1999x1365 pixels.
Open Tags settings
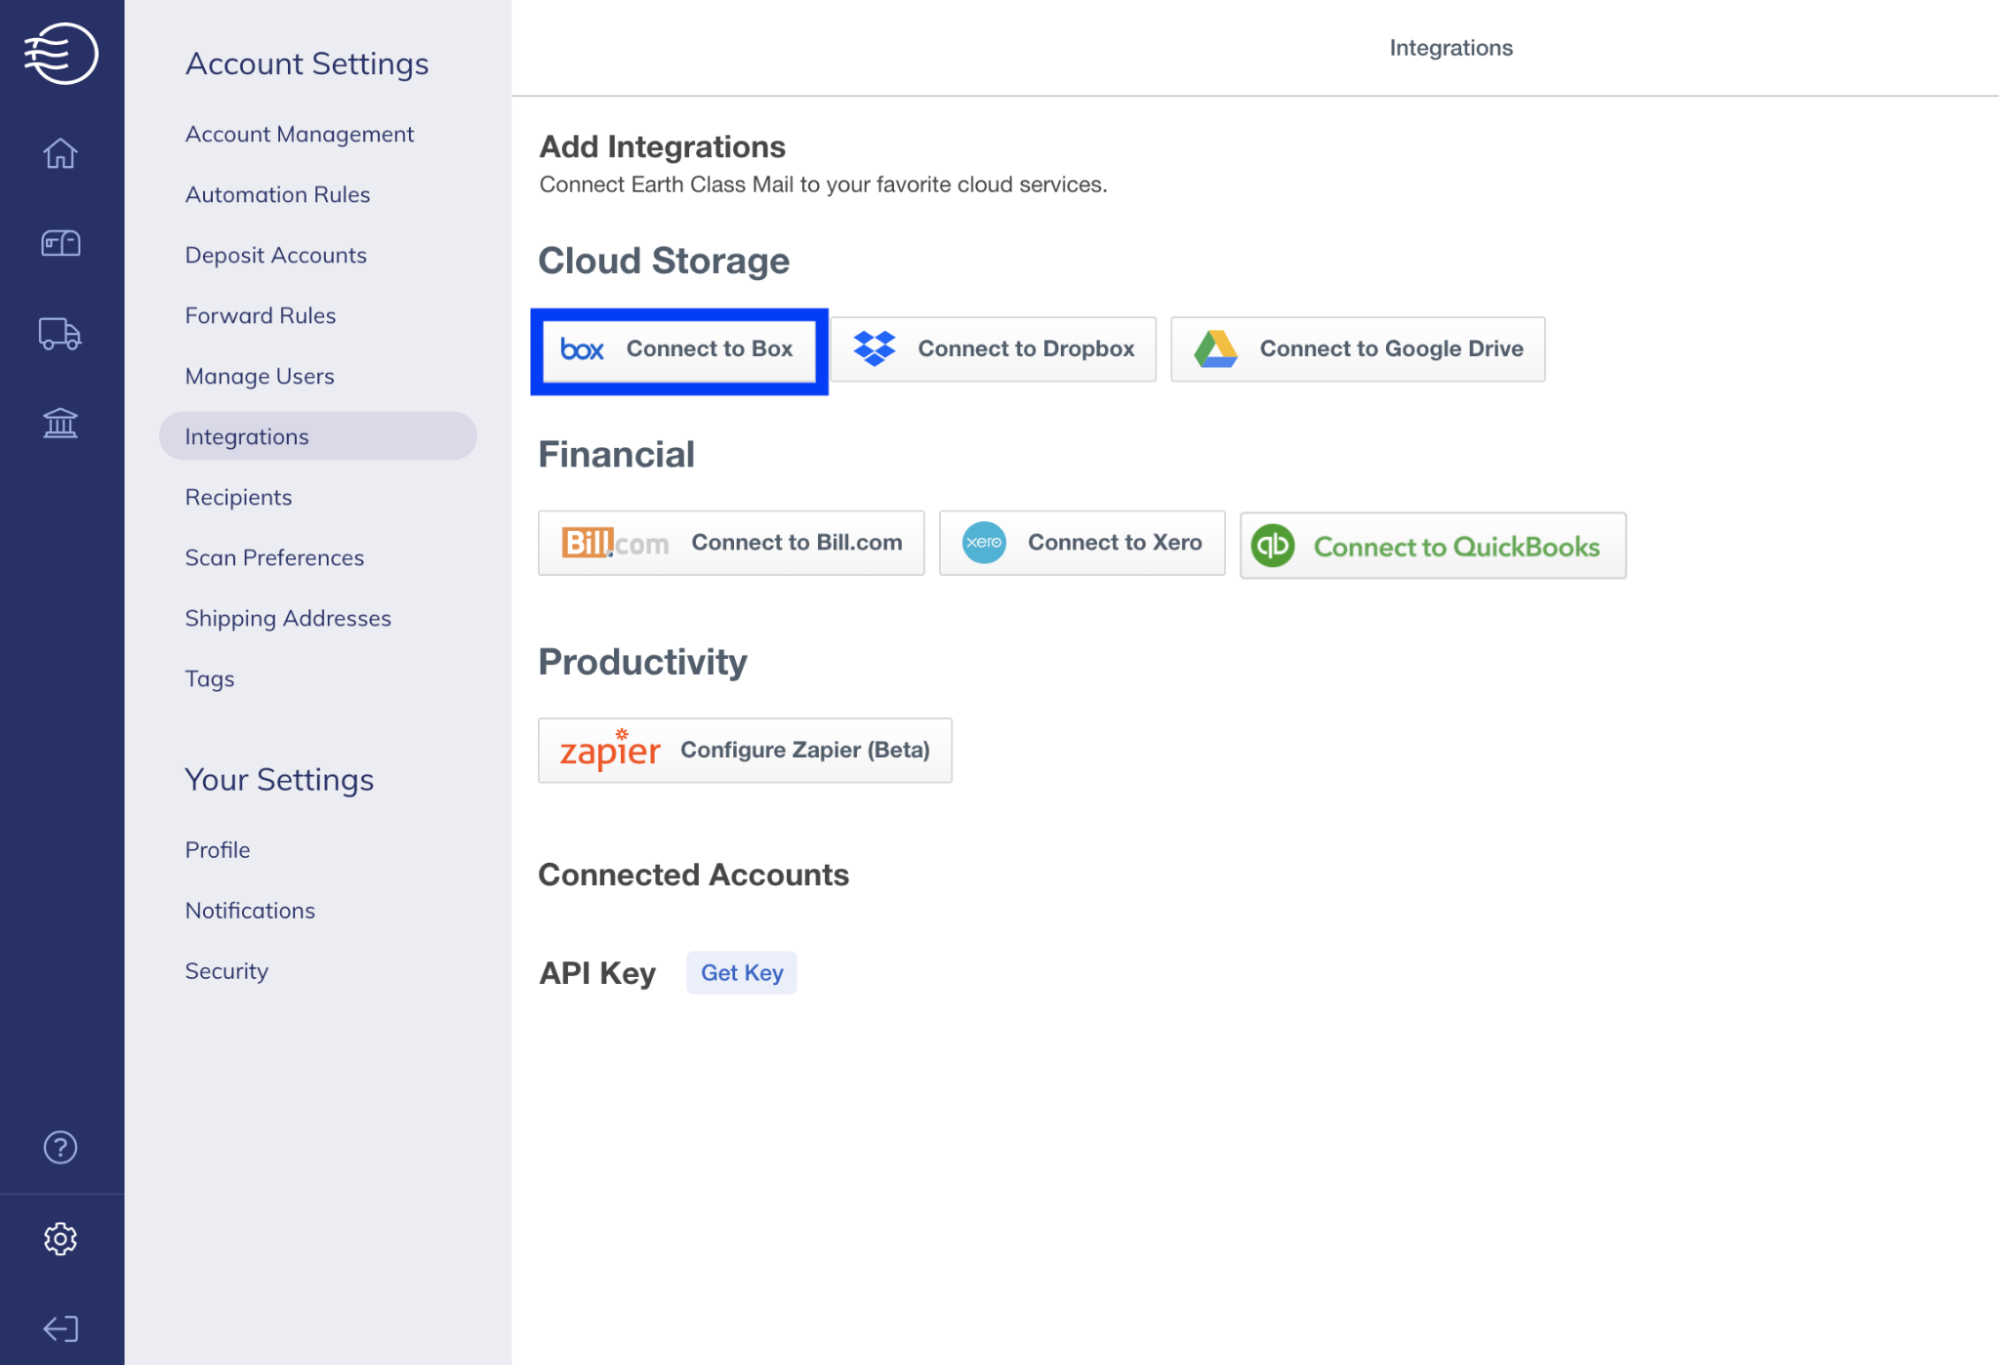209,678
